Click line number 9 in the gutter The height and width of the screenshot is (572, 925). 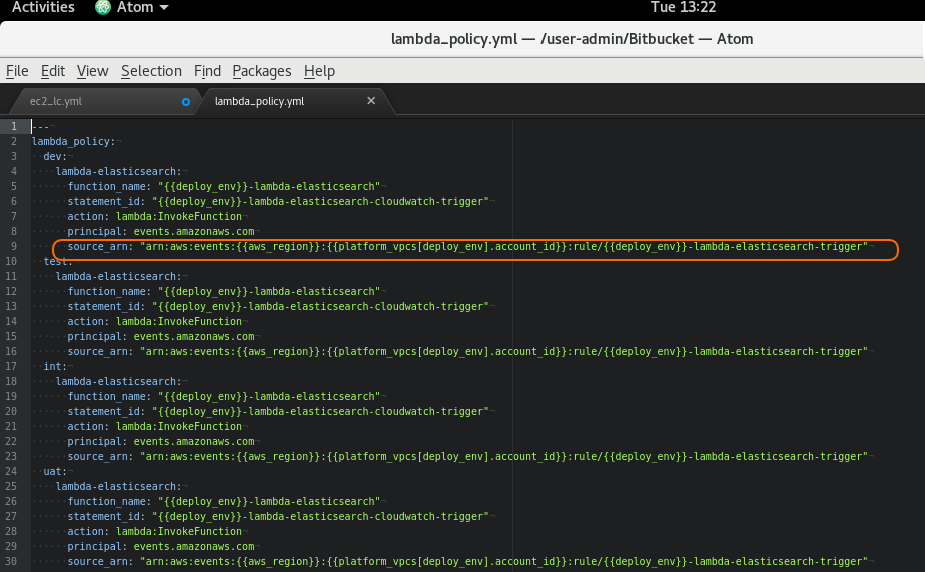coord(14,246)
